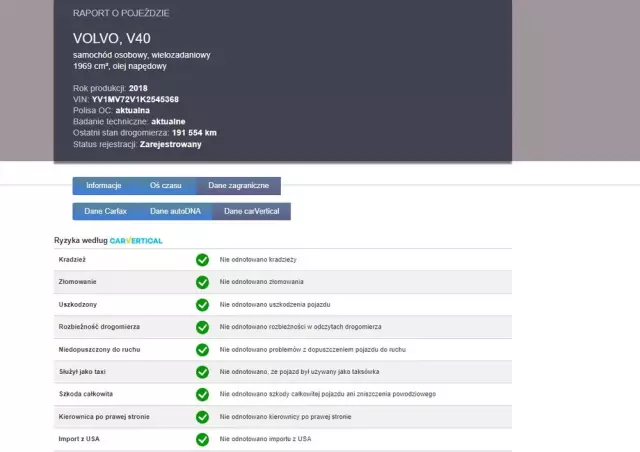Select the Dane zagraniczne tab

(238, 186)
